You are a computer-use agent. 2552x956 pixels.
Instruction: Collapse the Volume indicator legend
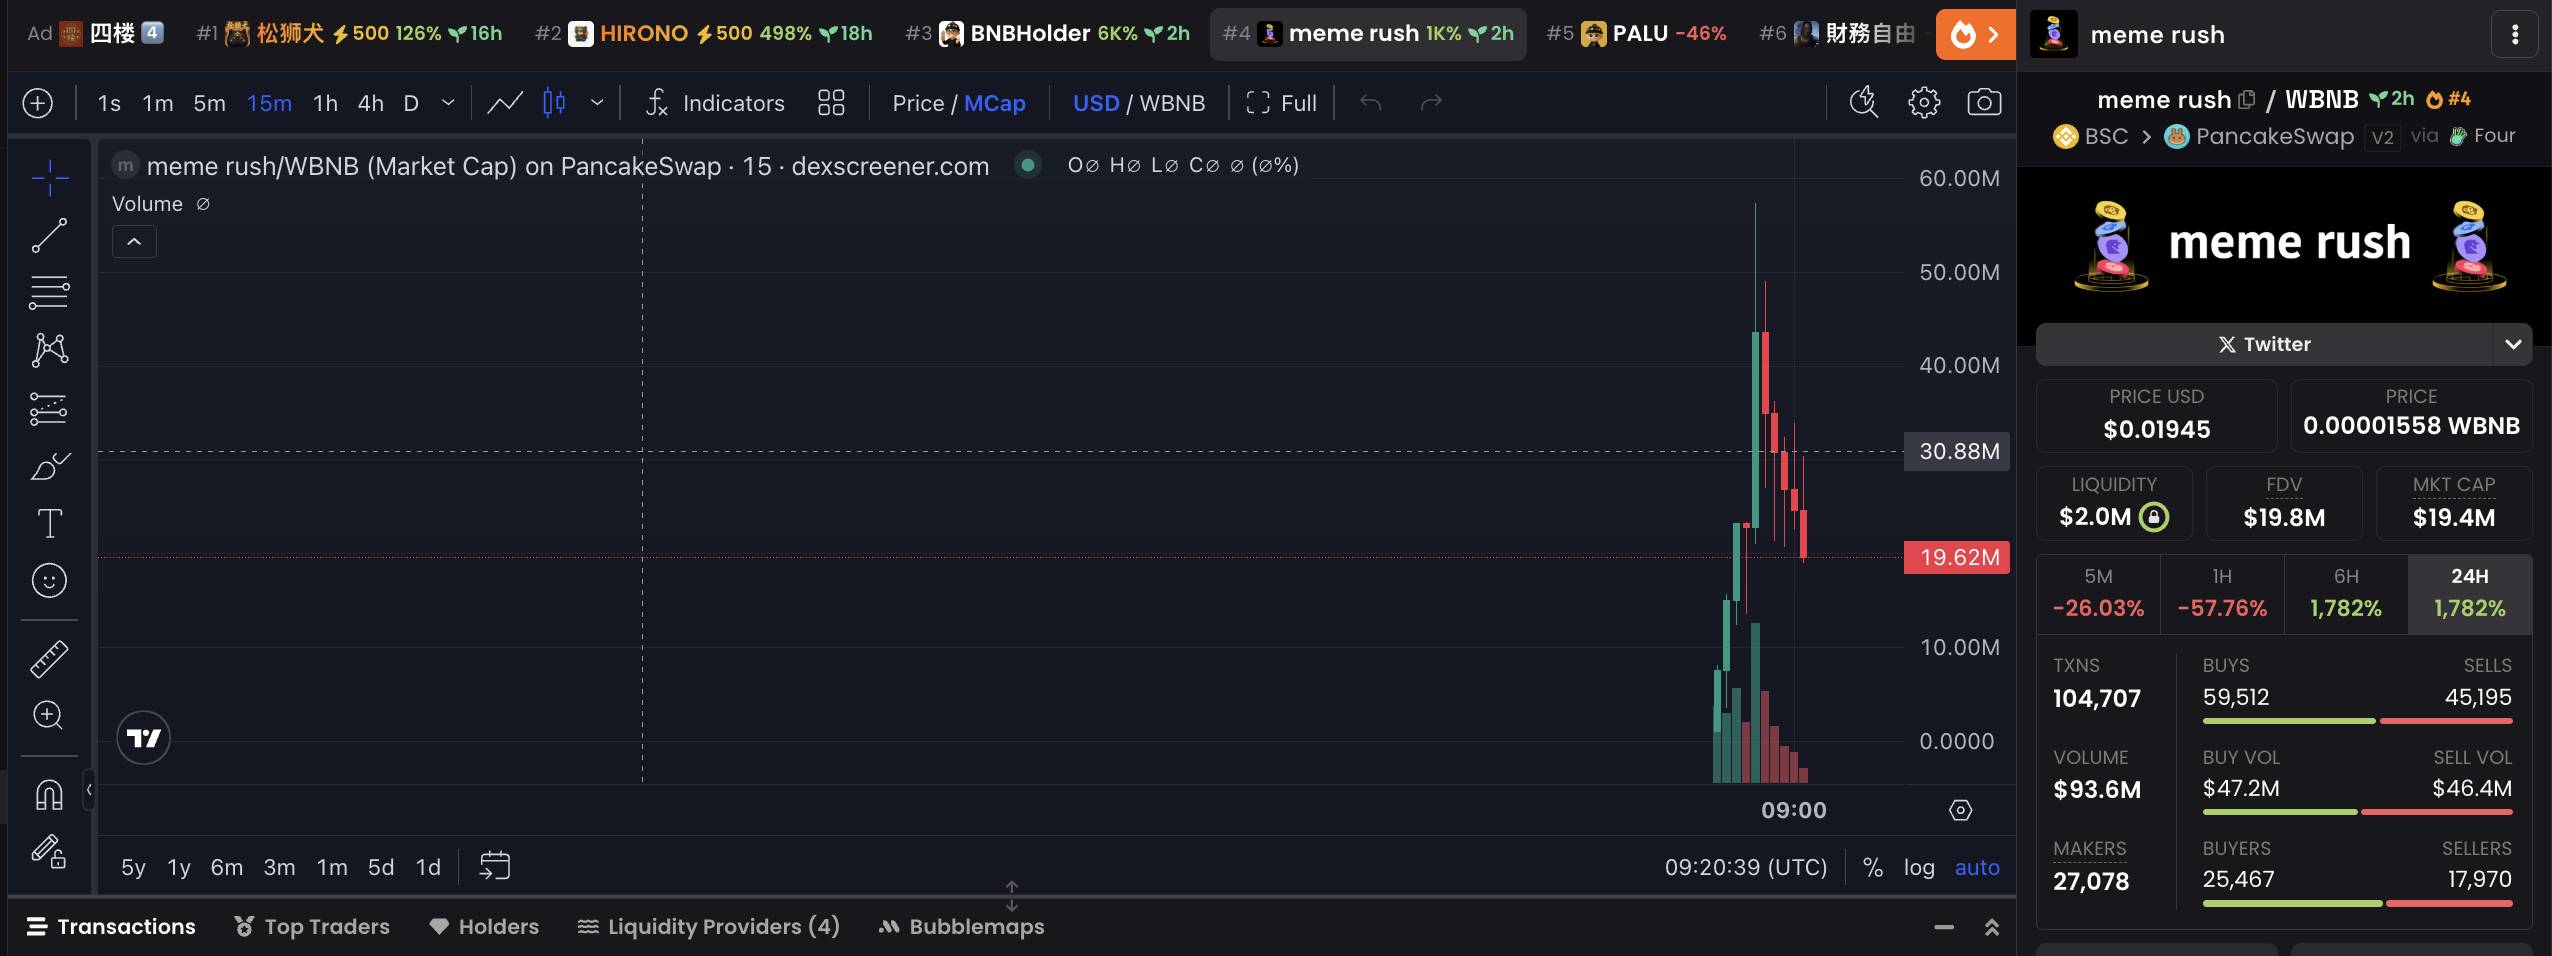(x=134, y=242)
